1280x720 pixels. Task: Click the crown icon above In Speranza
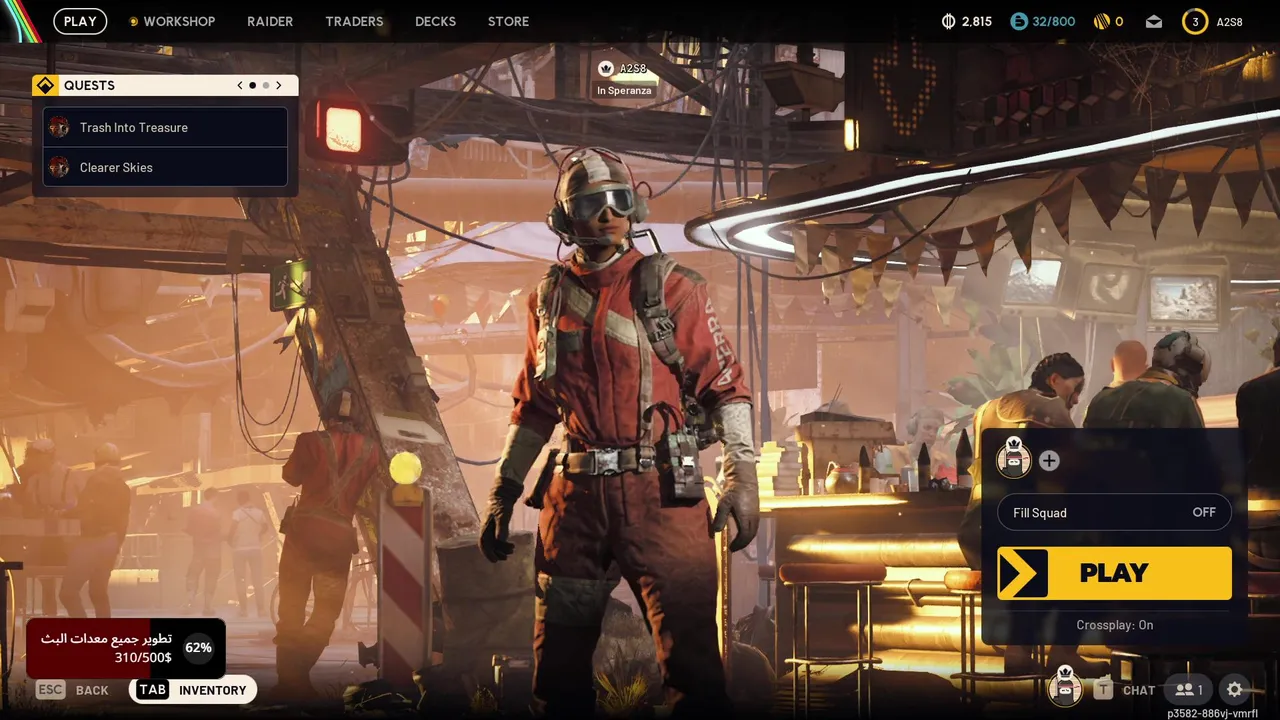pos(605,68)
